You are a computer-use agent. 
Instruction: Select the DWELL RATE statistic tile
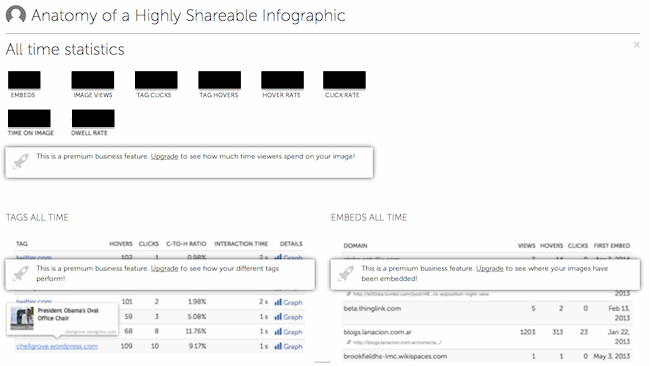point(93,123)
